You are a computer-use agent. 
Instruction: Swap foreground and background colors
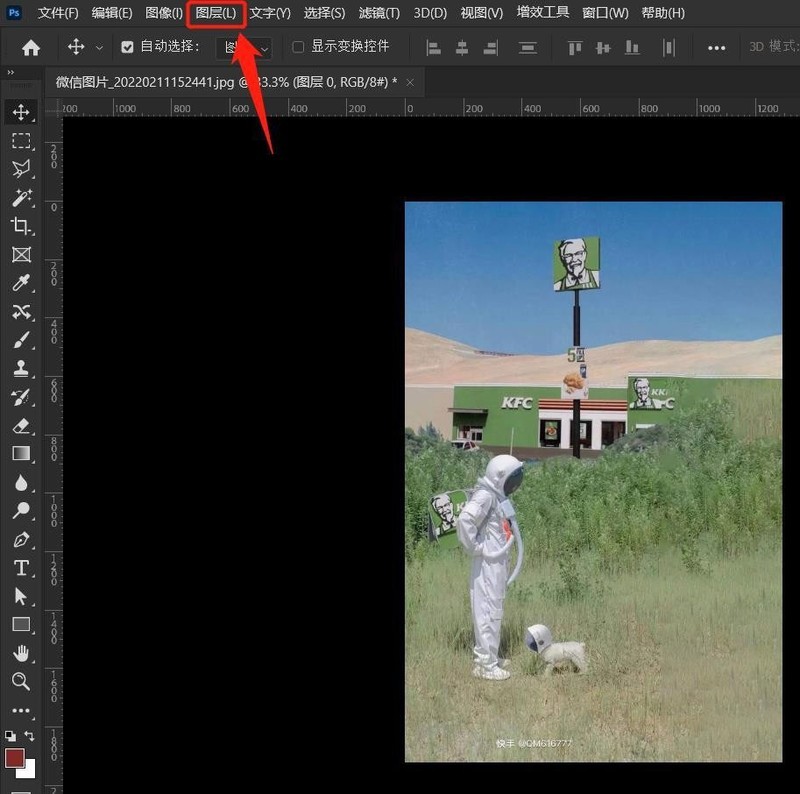click(x=30, y=735)
